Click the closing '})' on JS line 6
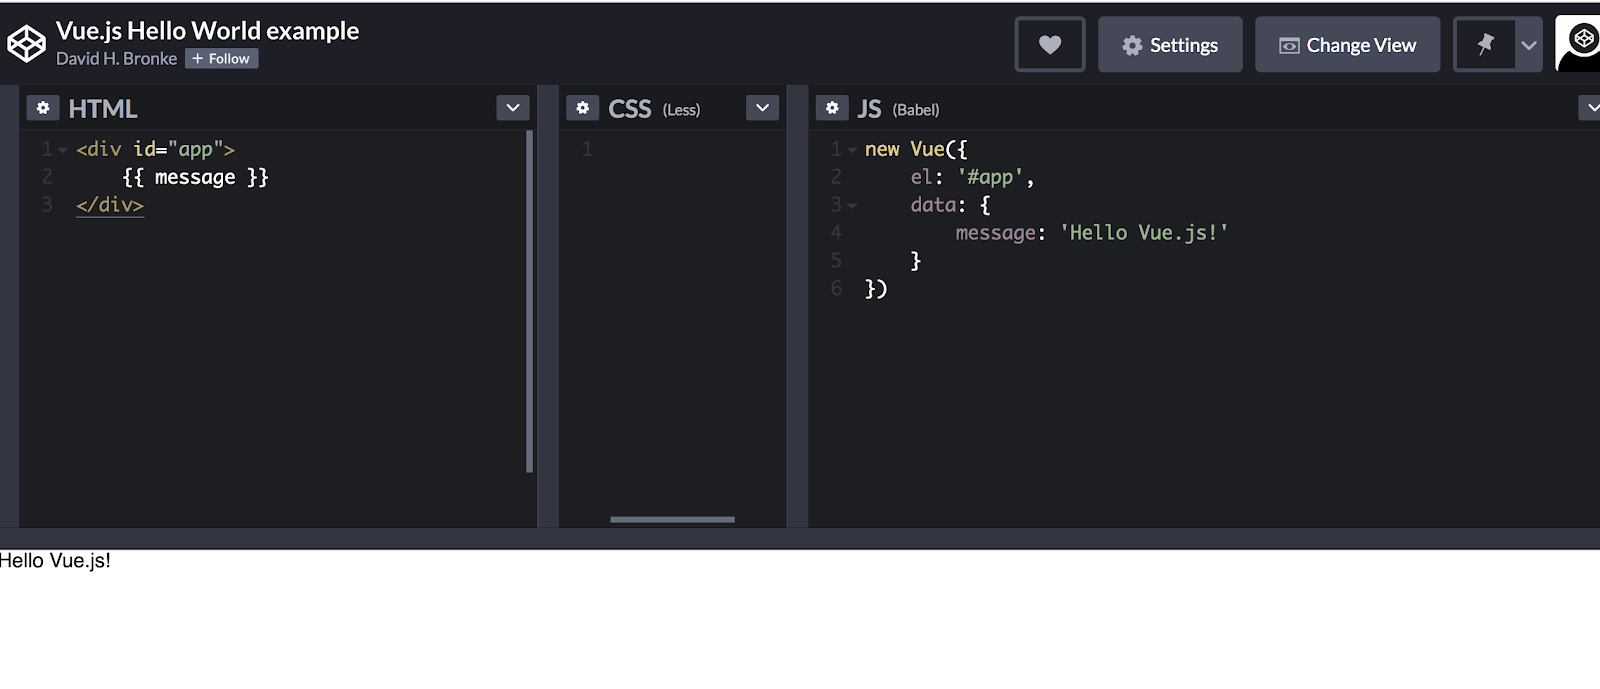Image resolution: width=1600 pixels, height=689 pixels. coord(876,289)
